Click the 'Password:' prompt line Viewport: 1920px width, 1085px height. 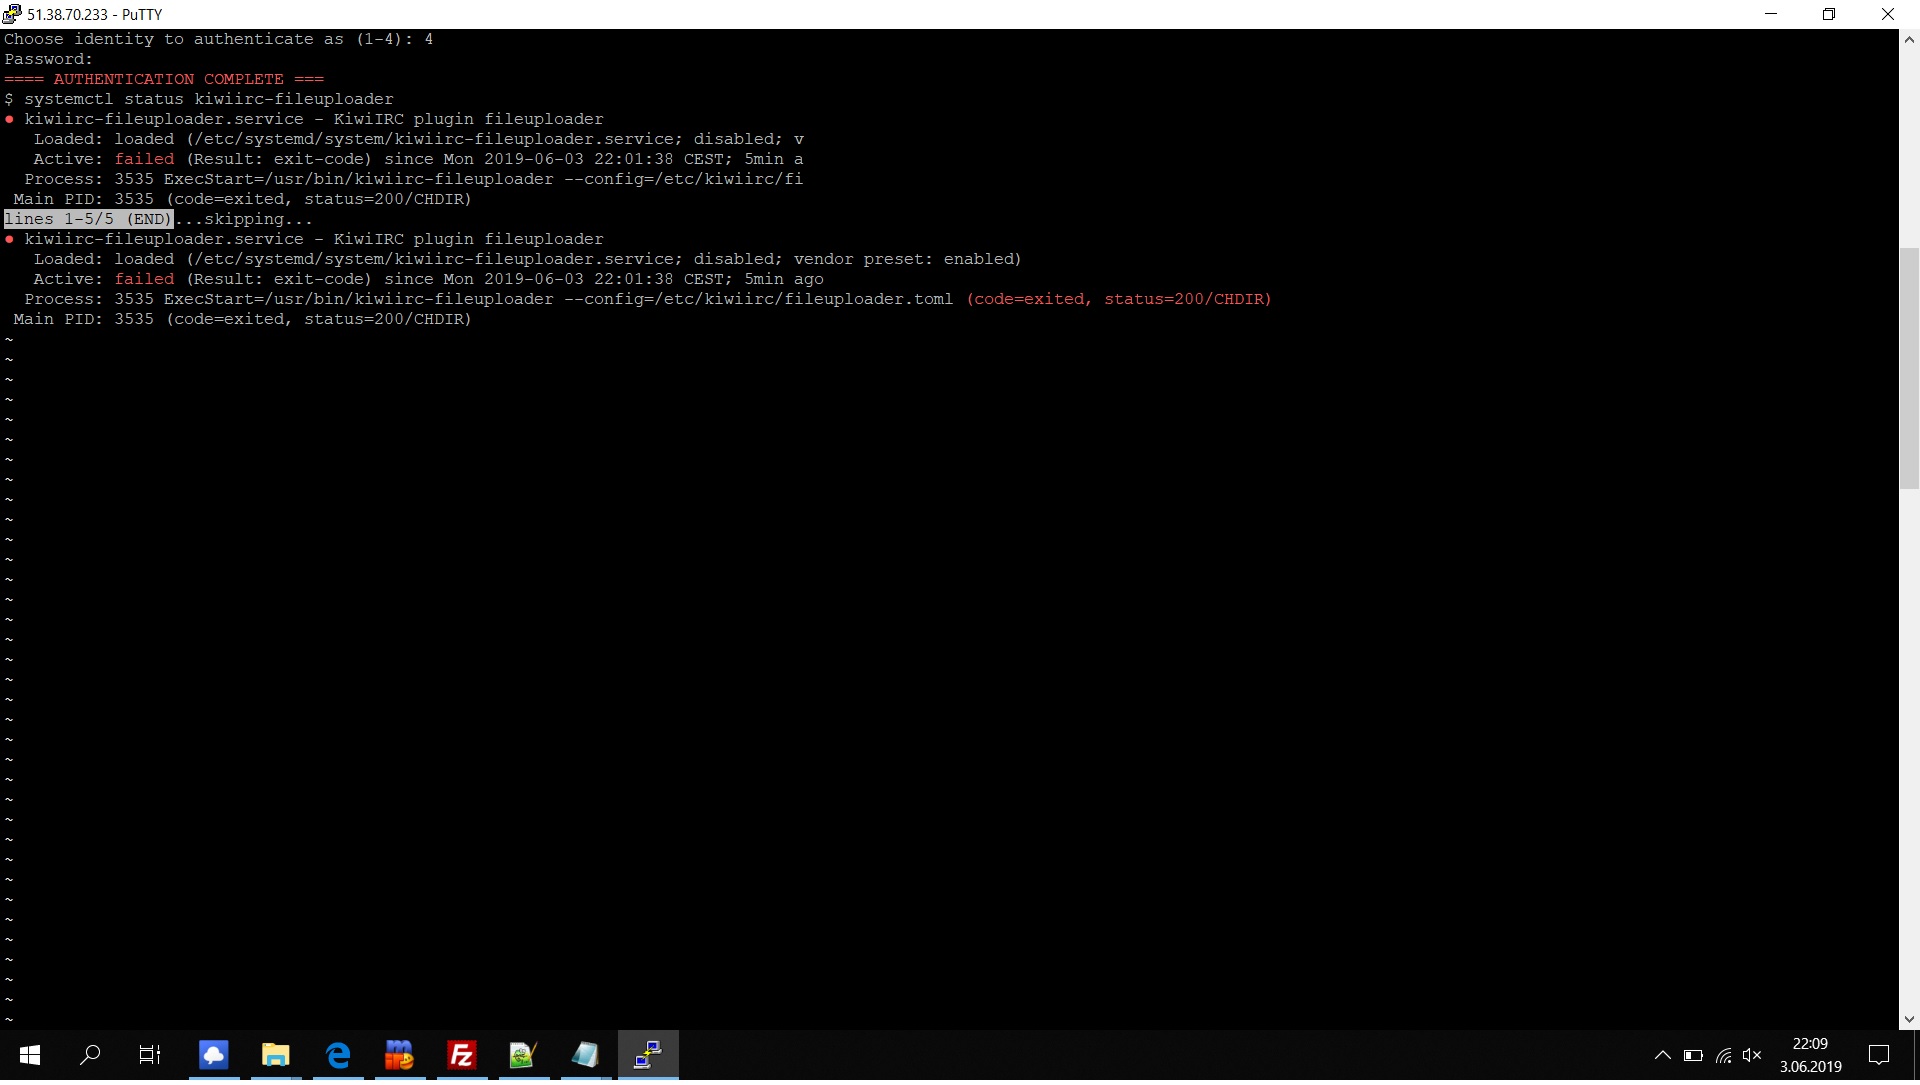pyautogui.click(x=48, y=59)
